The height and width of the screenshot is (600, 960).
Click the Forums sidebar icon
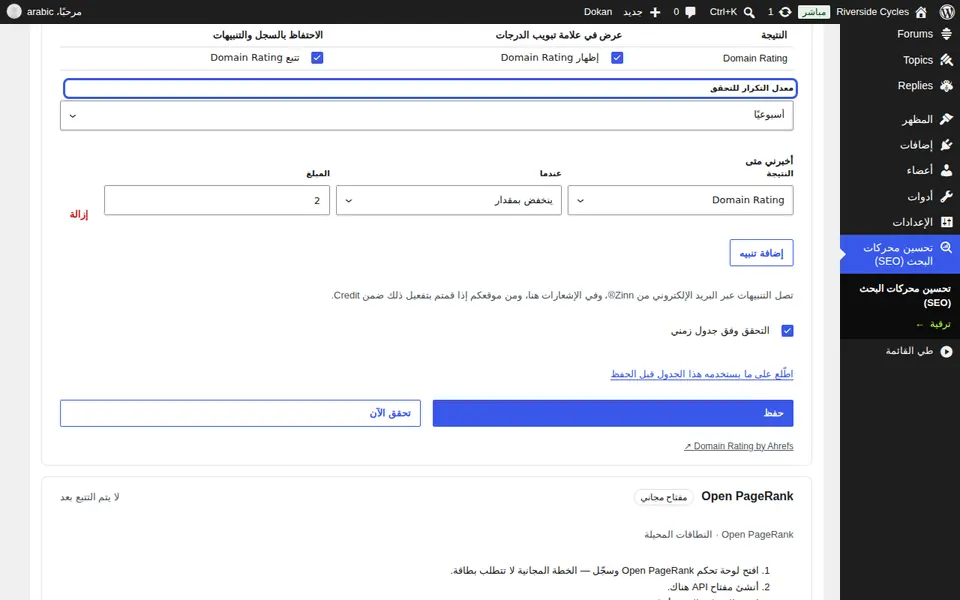[x=947, y=34]
